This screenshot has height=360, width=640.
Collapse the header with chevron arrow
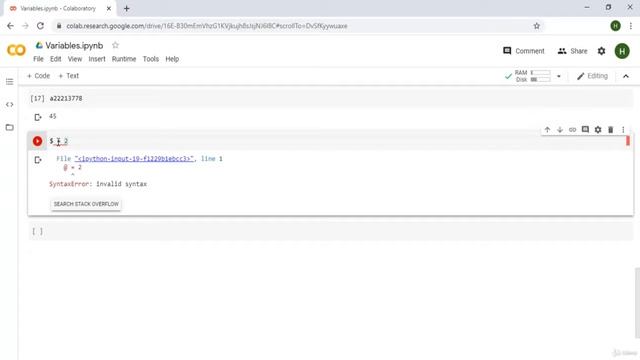click(626, 76)
